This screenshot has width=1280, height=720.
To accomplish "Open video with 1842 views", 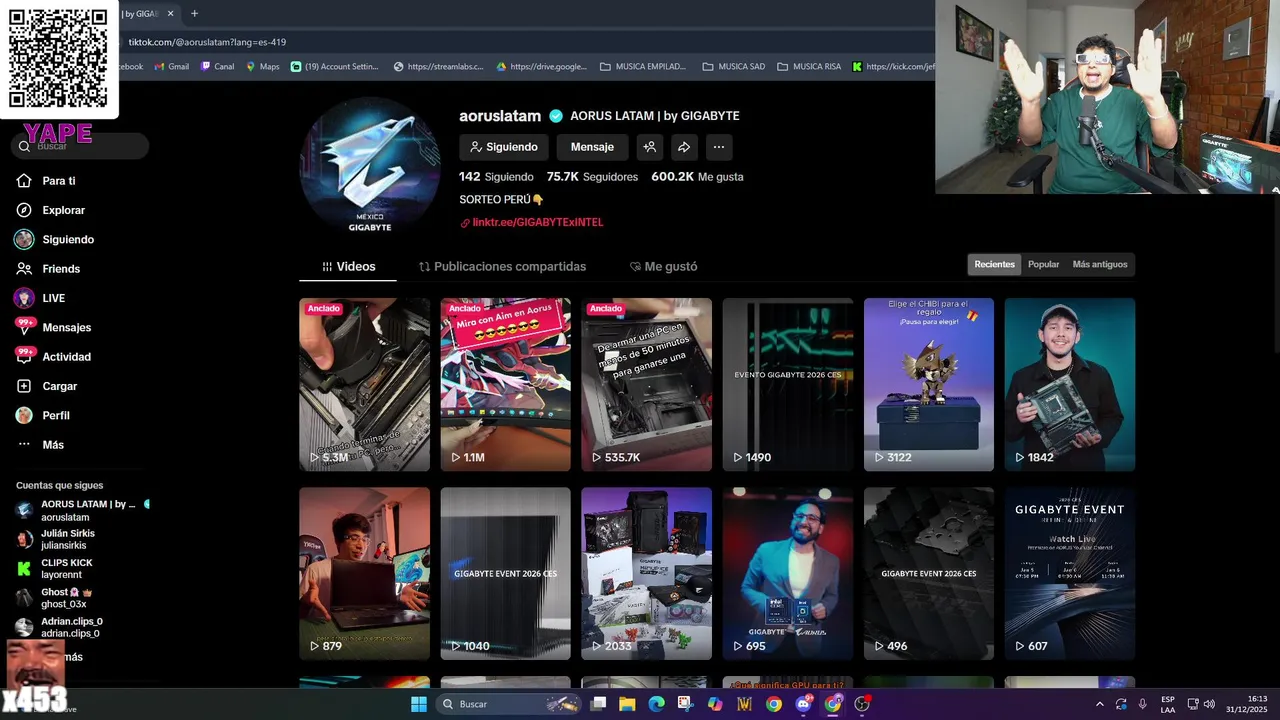I will tap(1070, 384).
